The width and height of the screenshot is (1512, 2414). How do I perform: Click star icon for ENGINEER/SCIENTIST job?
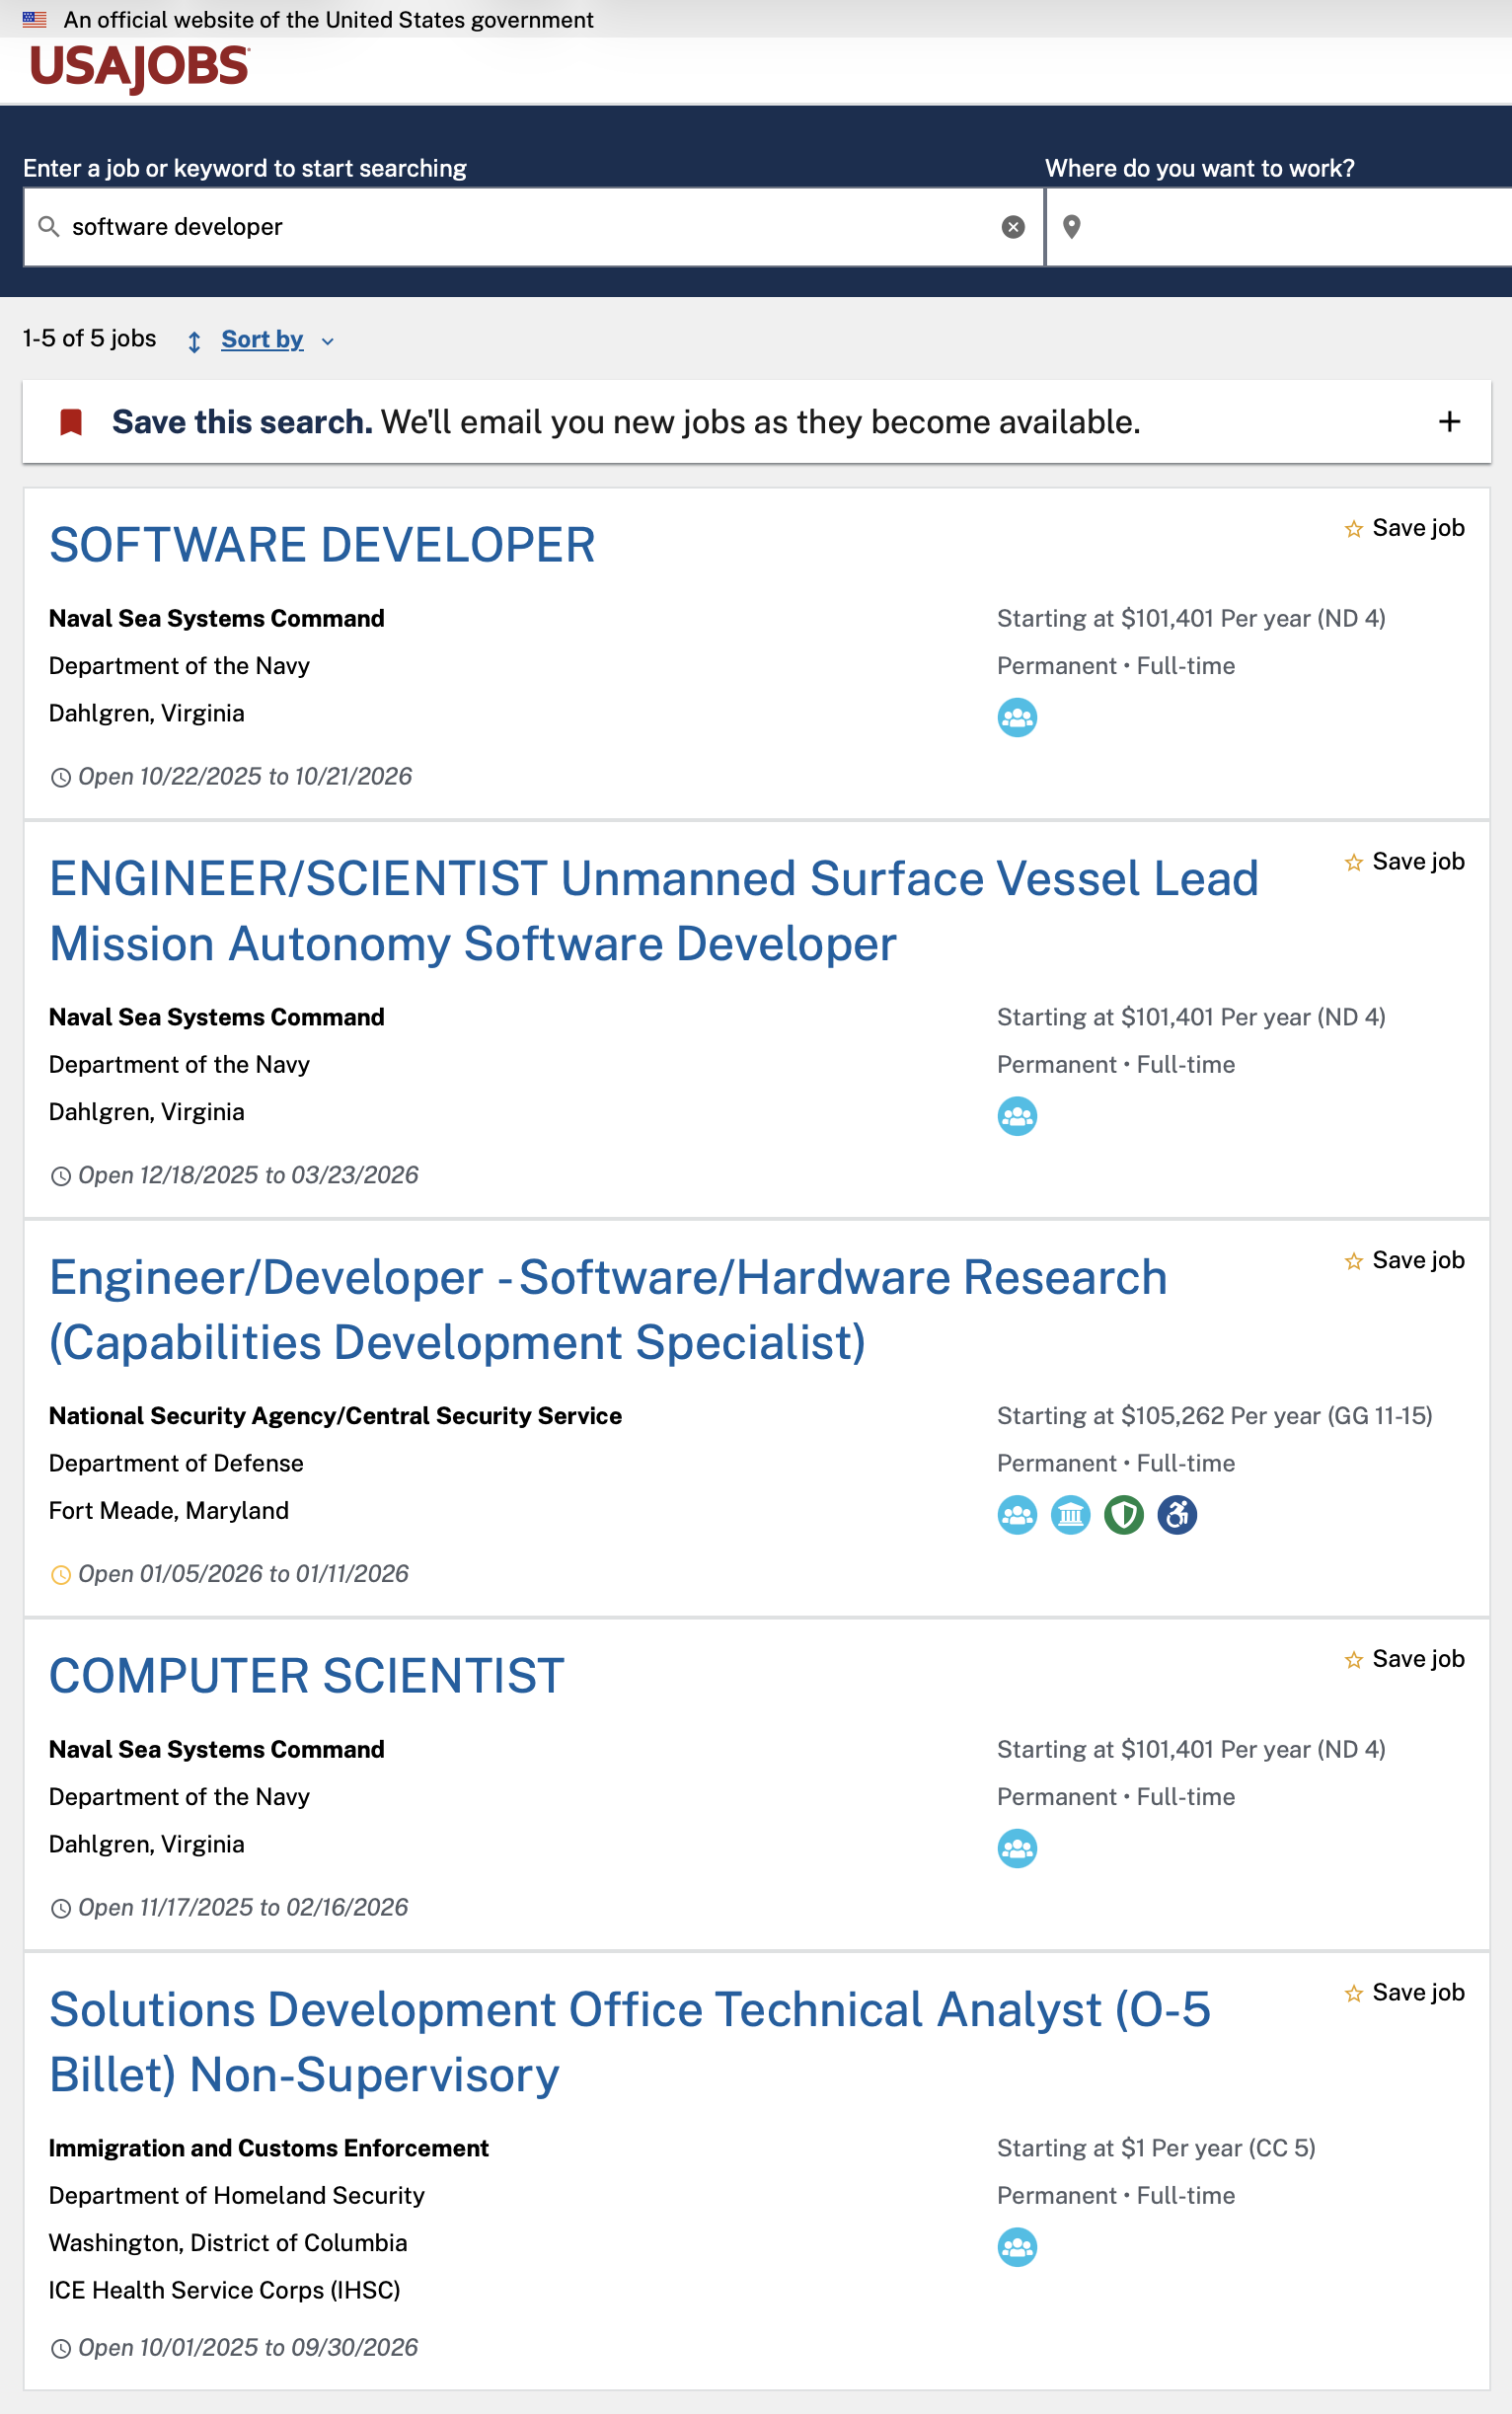coord(1354,862)
